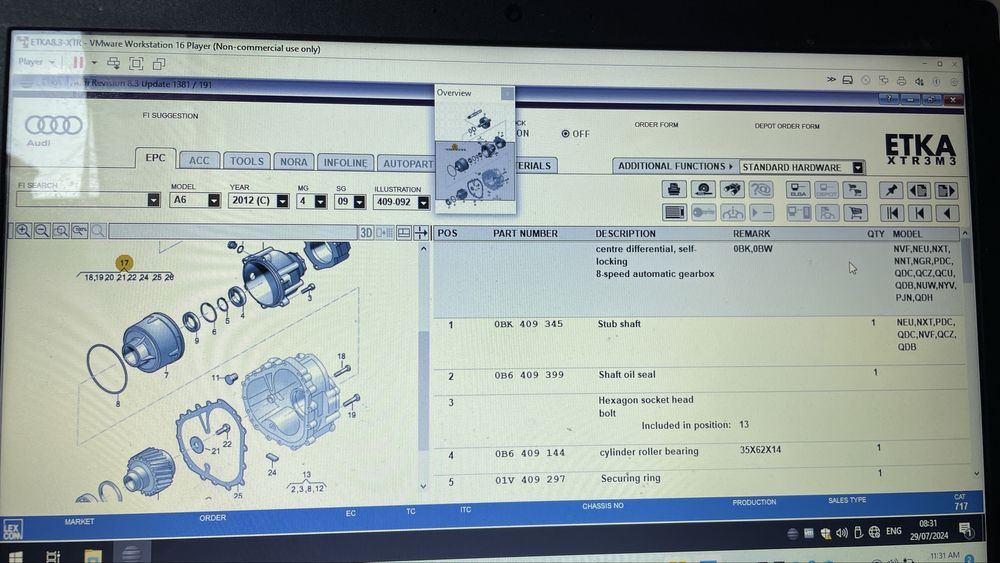This screenshot has width=1000, height=563.
Task: Switch to the TOOLS tab
Action: pos(247,161)
